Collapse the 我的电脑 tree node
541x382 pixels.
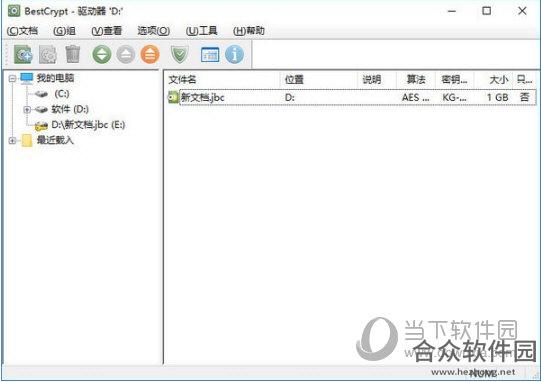[x=12, y=78]
